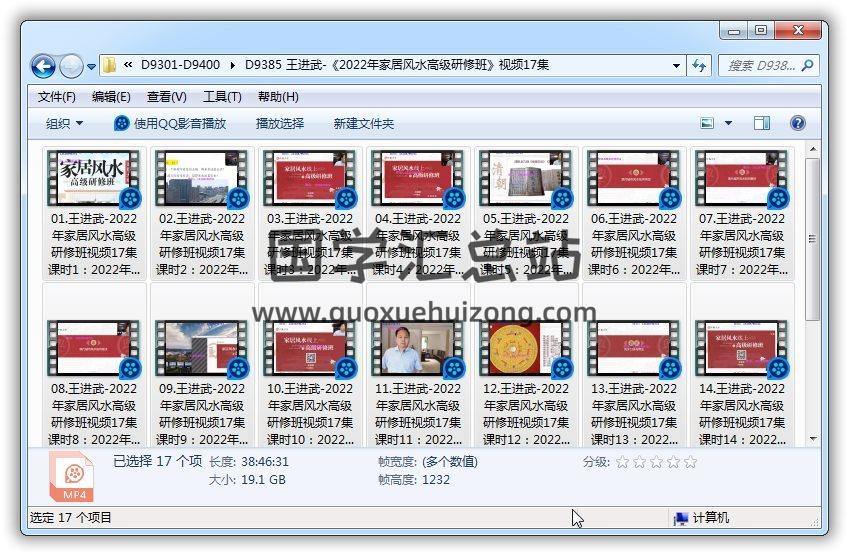Open the 工具(T) menu
Viewport: 849px width, 556px height.
(x=222, y=97)
